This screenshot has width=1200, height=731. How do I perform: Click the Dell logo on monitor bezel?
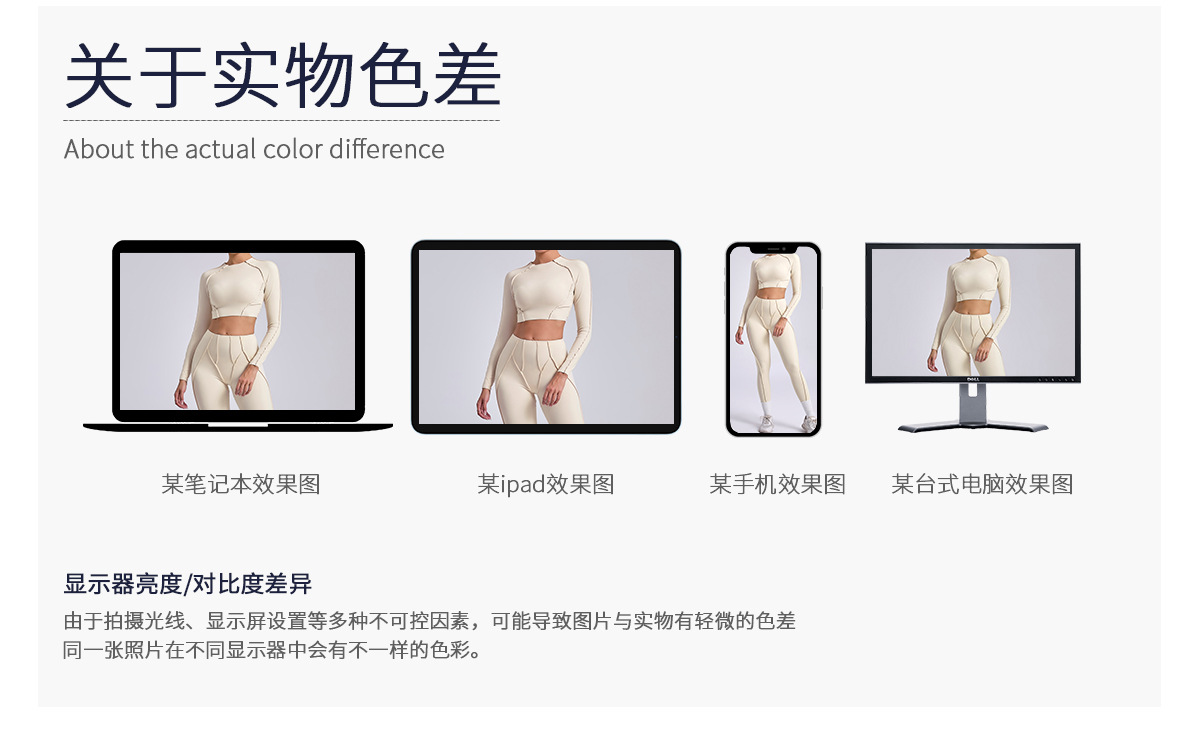(x=972, y=379)
